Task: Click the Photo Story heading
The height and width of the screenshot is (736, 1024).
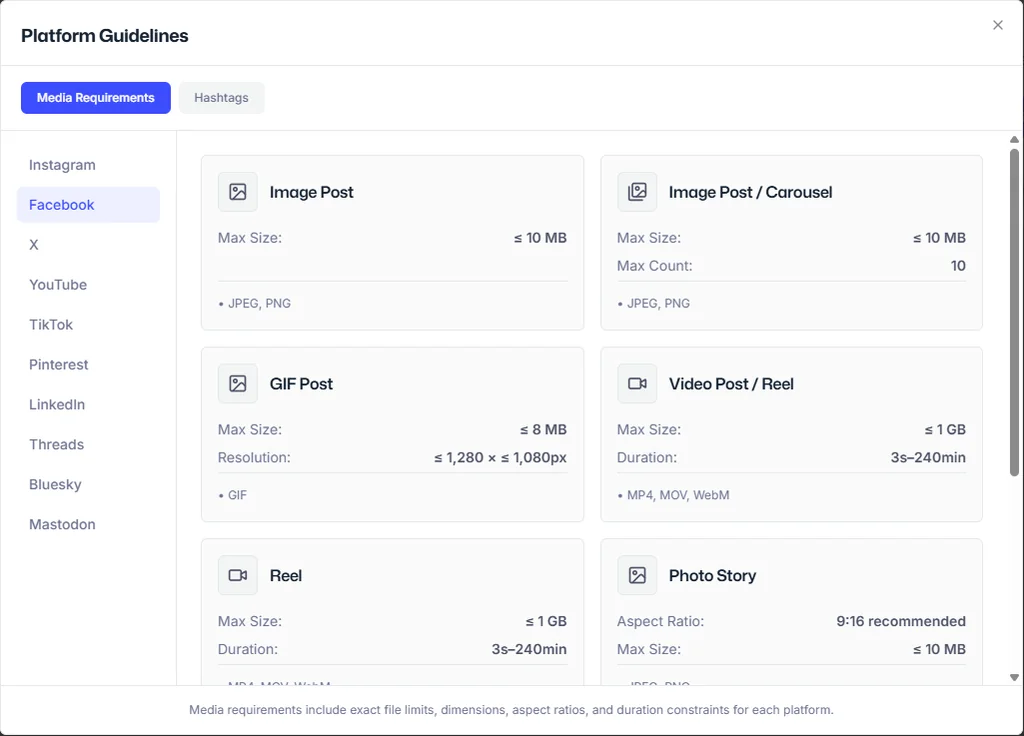Action: (712, 575)
